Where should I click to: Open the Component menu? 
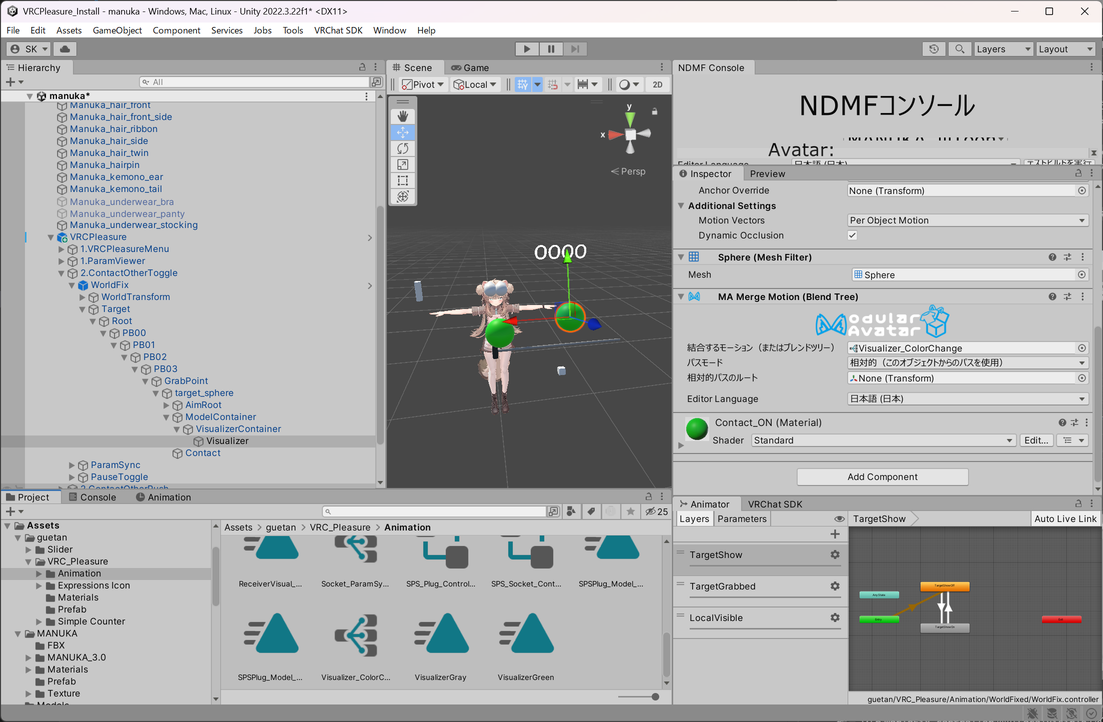click(x=176, y=30)
